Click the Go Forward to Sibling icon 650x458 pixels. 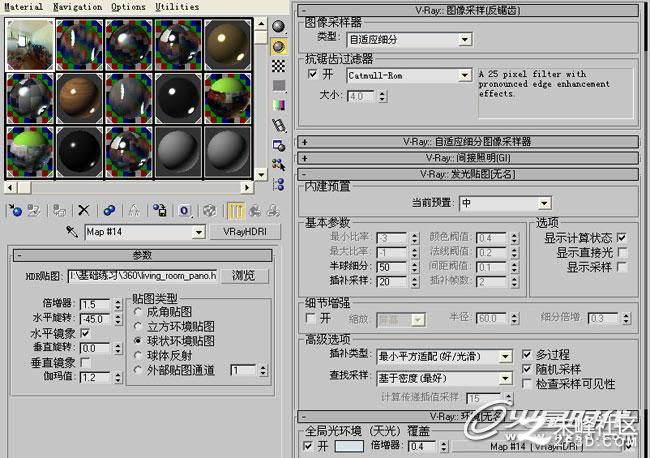pyautogui.click(x=273, y=211)
